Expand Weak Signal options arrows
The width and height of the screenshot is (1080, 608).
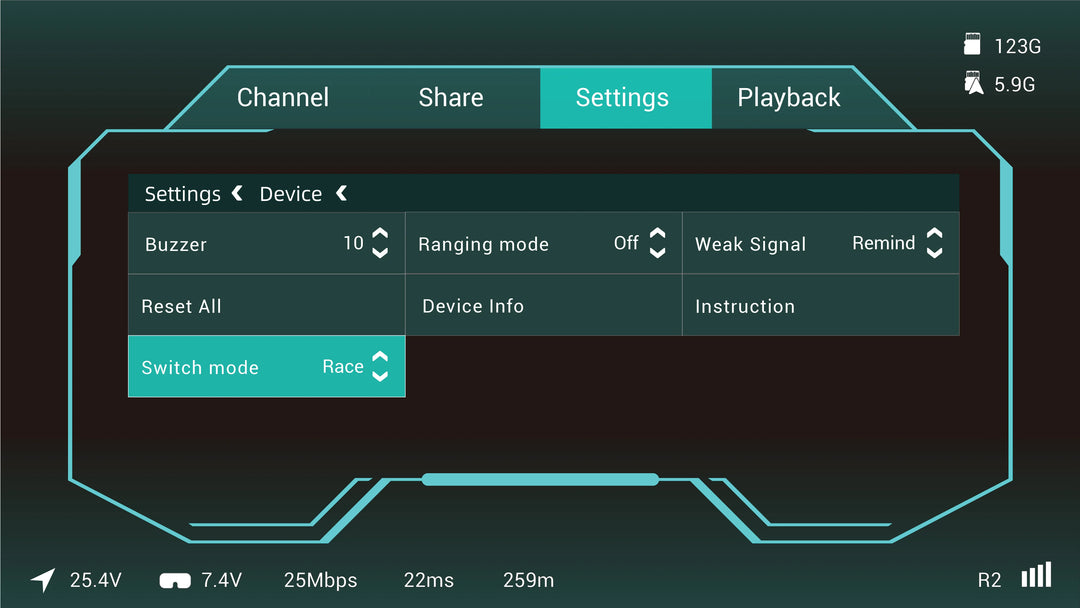pos(934,243)
